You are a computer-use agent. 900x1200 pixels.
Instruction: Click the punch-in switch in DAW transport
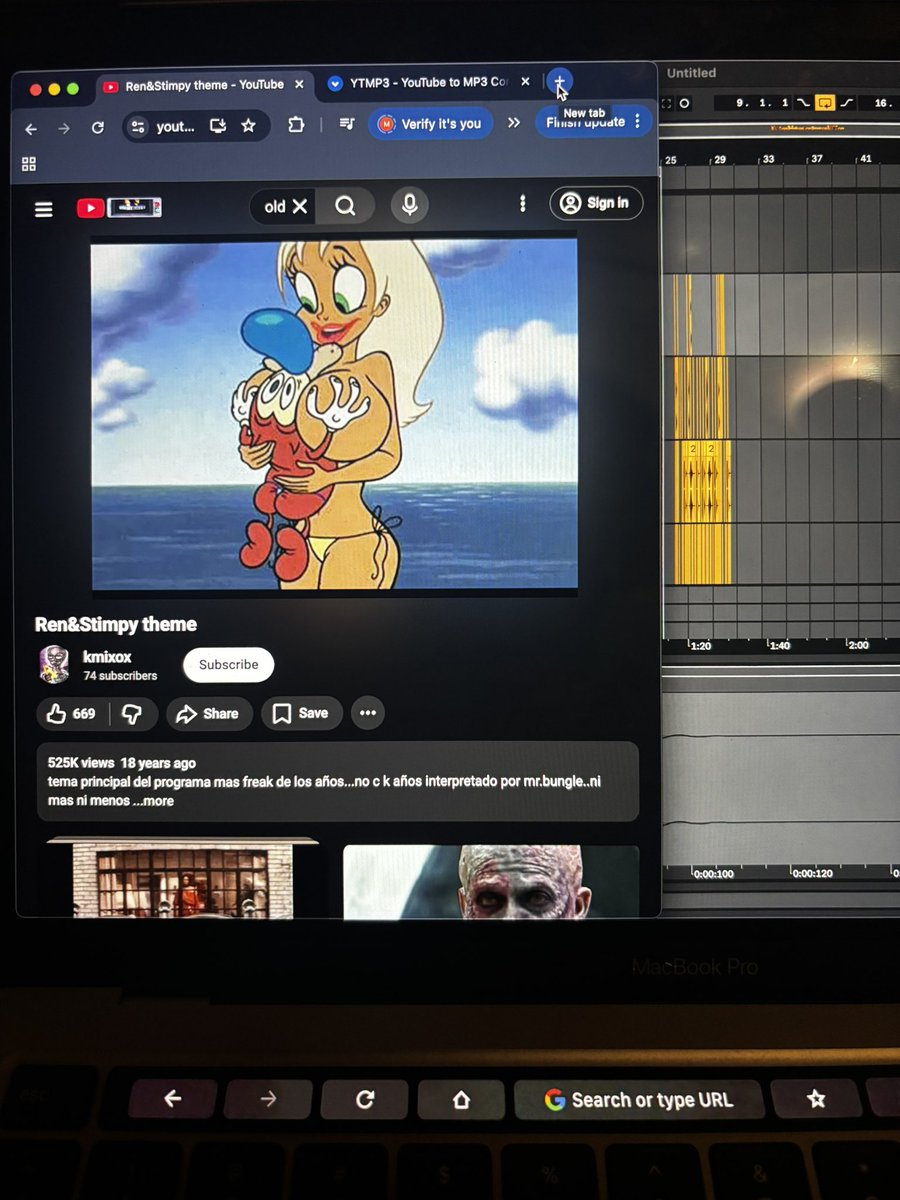(802, 103)
